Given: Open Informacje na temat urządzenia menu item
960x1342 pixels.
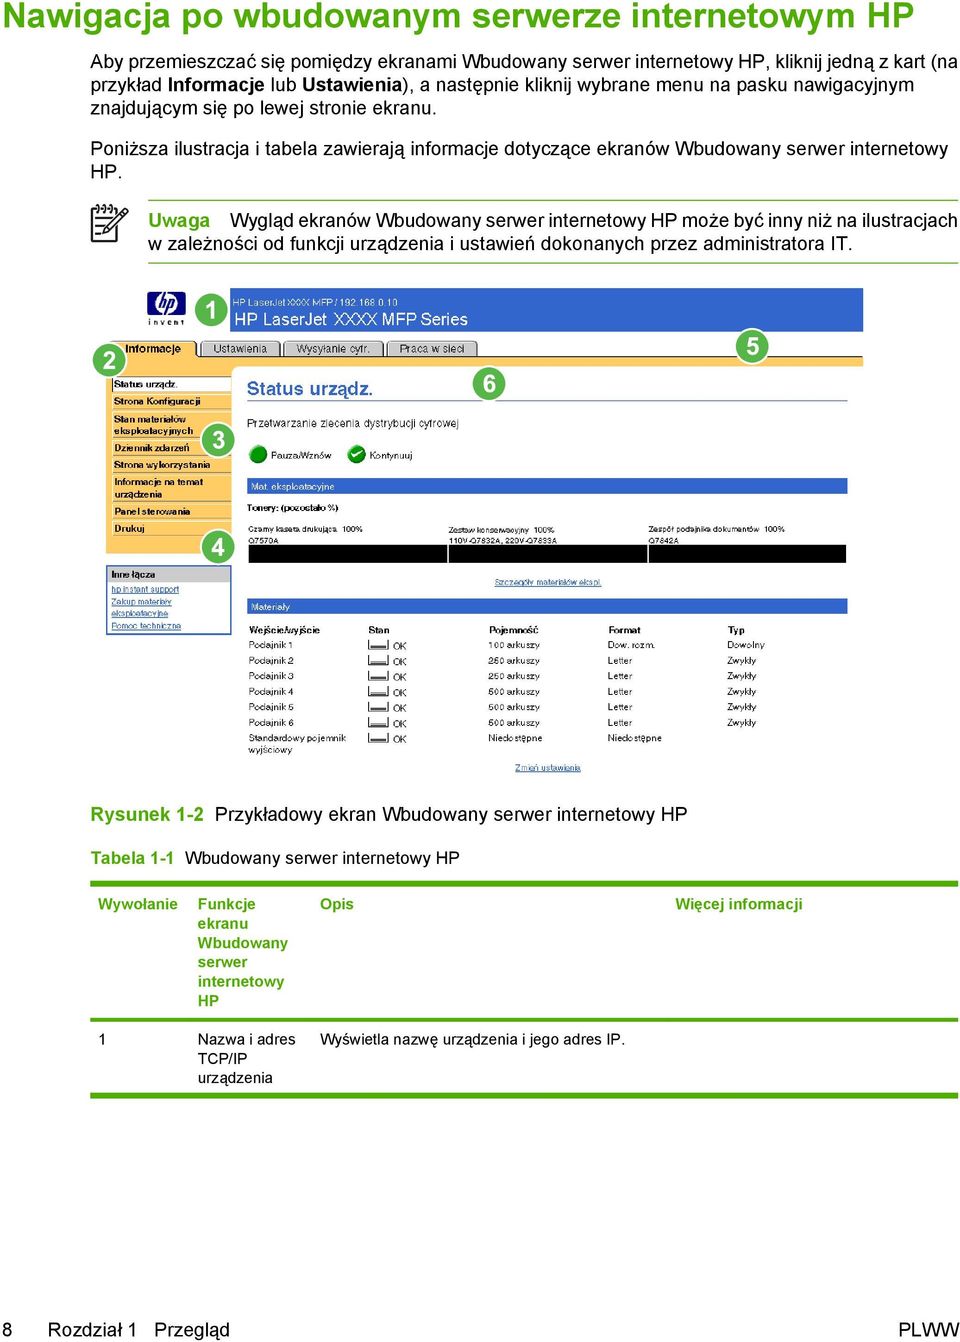Looking at the screenshot, I should click(158, 488).
